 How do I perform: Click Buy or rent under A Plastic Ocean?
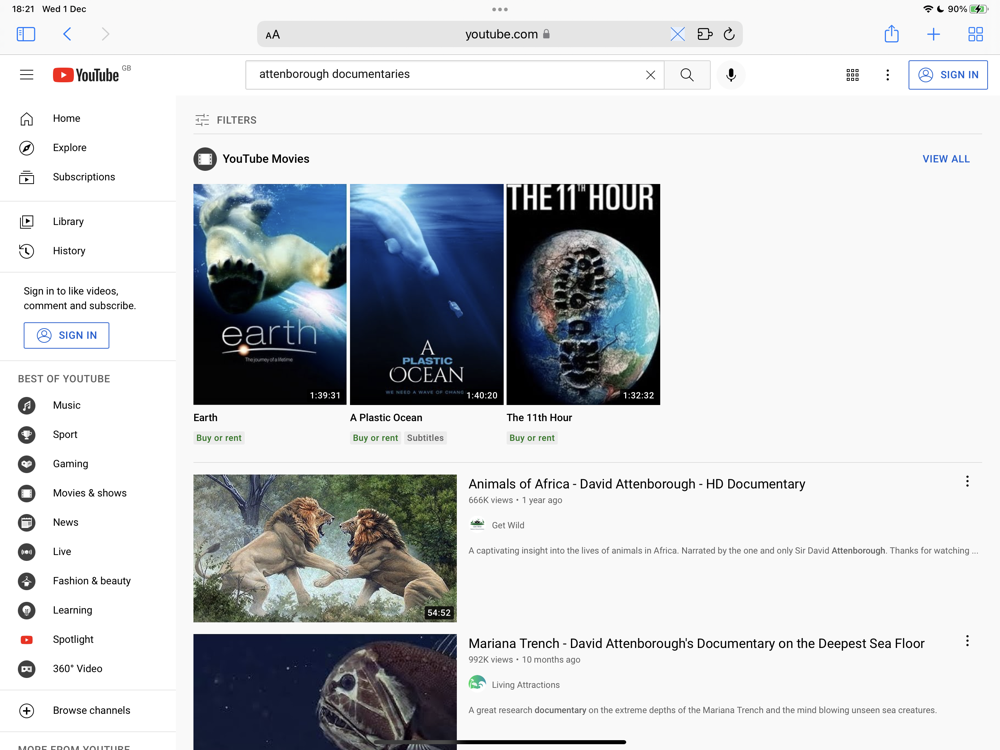pyautogui.click(x=375, y=438)
